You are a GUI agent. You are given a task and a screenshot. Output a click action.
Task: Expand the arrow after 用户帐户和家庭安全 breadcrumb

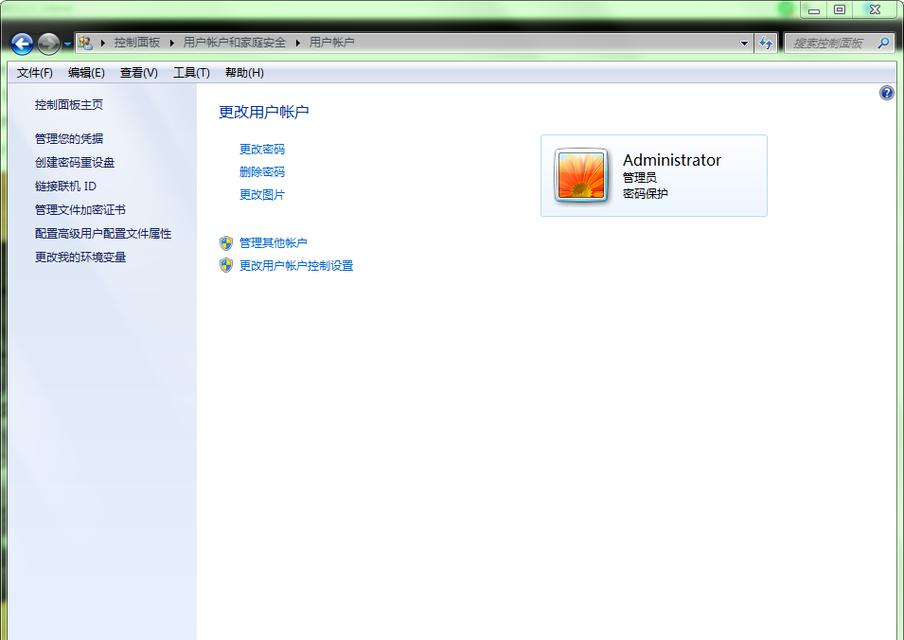(x=297, y=43)
